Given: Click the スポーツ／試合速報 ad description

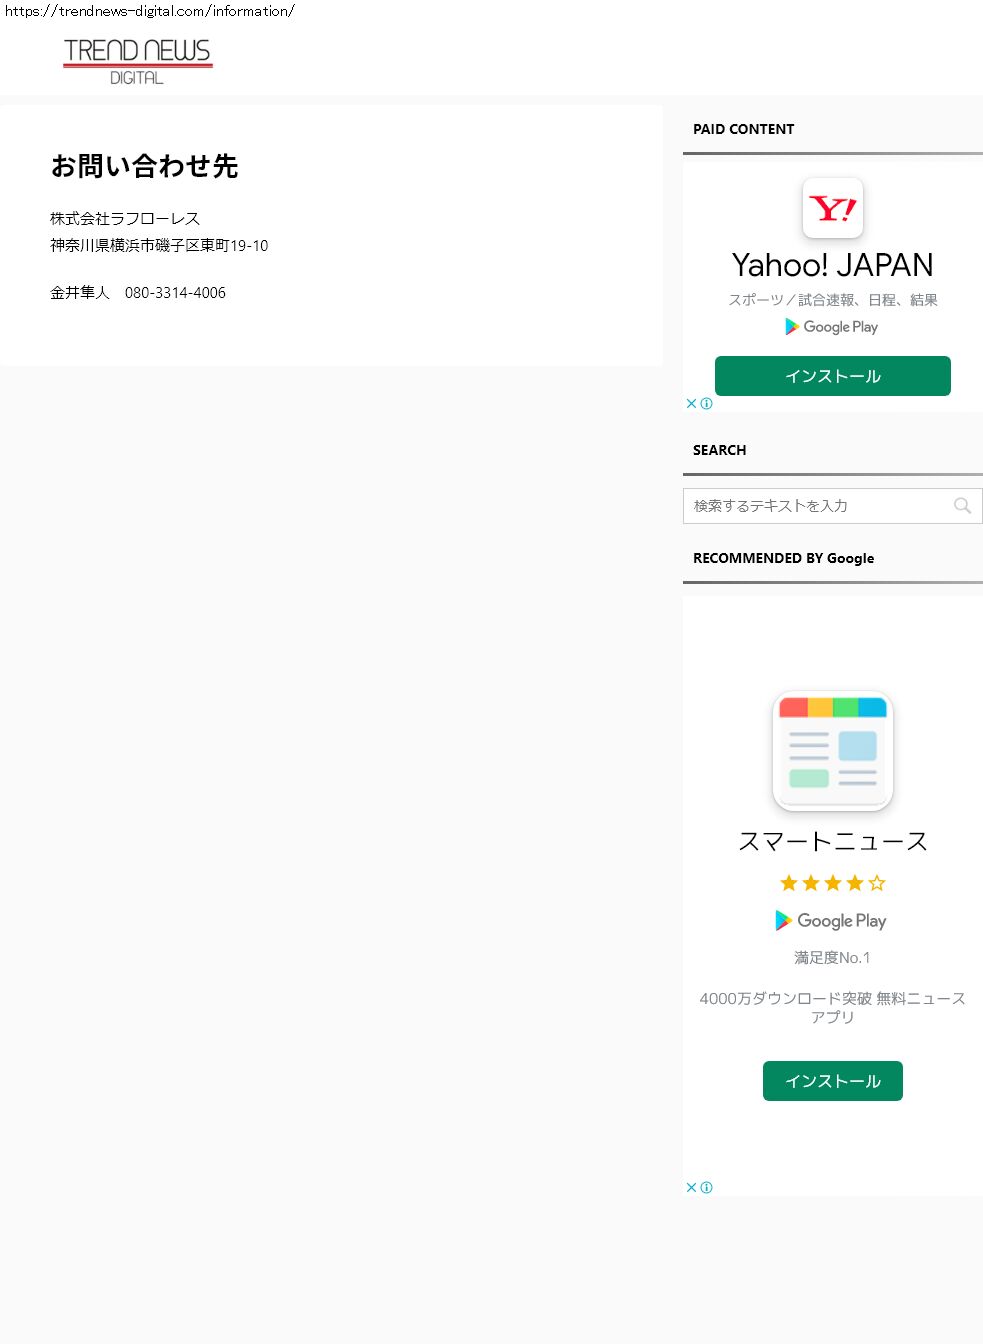Looking at the screenshot, I should pyautogui.click(x=832, y=300).
